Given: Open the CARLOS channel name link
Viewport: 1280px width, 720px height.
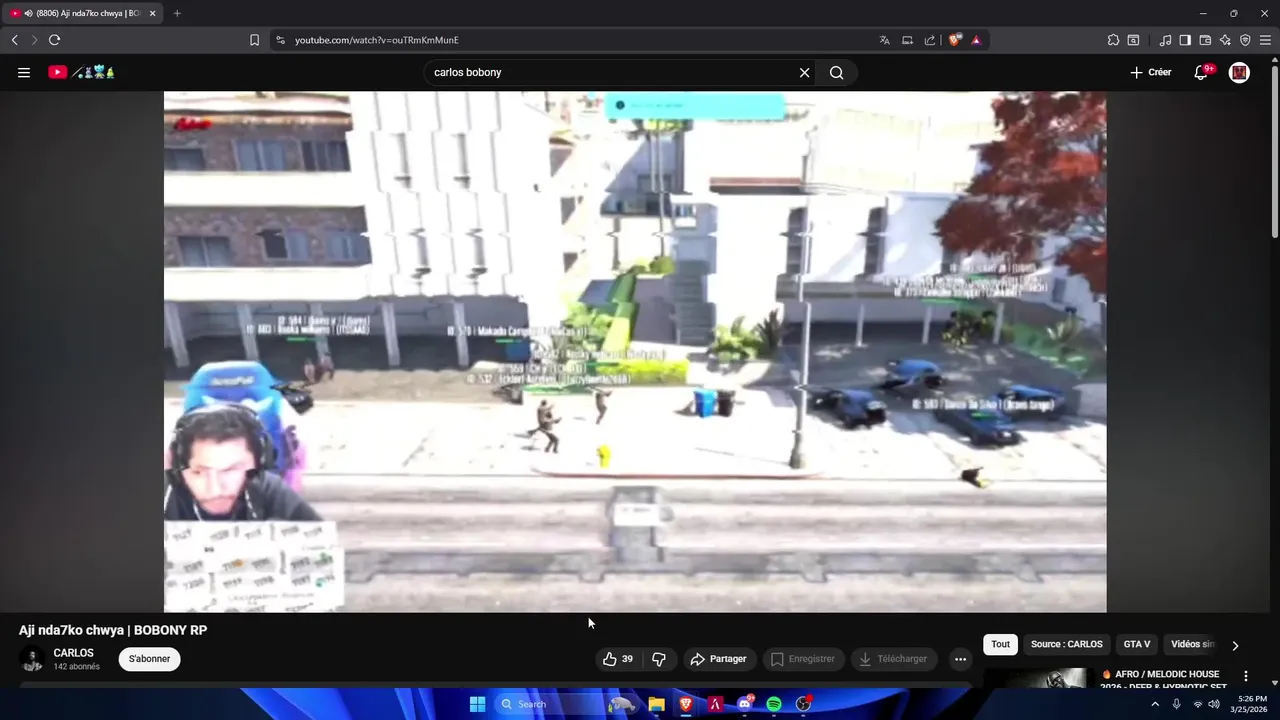Looking at the screenshot, I should 73,653.
